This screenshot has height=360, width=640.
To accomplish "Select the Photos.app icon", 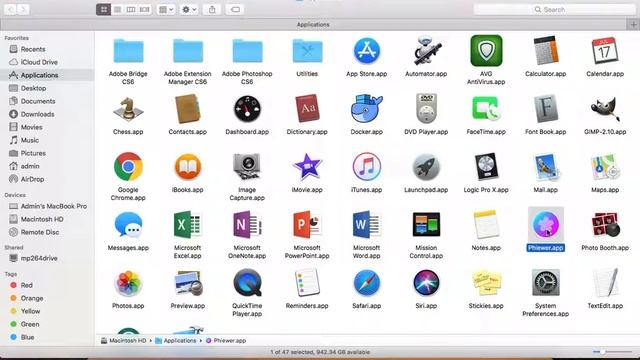I will point(128,282).
